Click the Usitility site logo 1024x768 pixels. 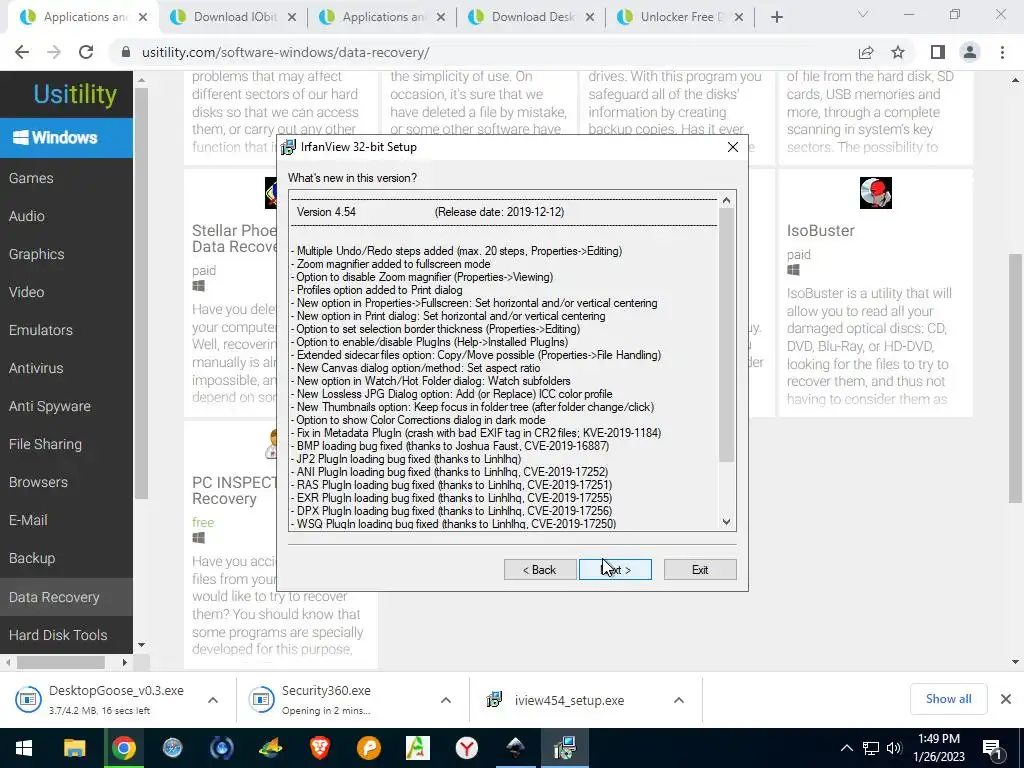coord(75,94)
